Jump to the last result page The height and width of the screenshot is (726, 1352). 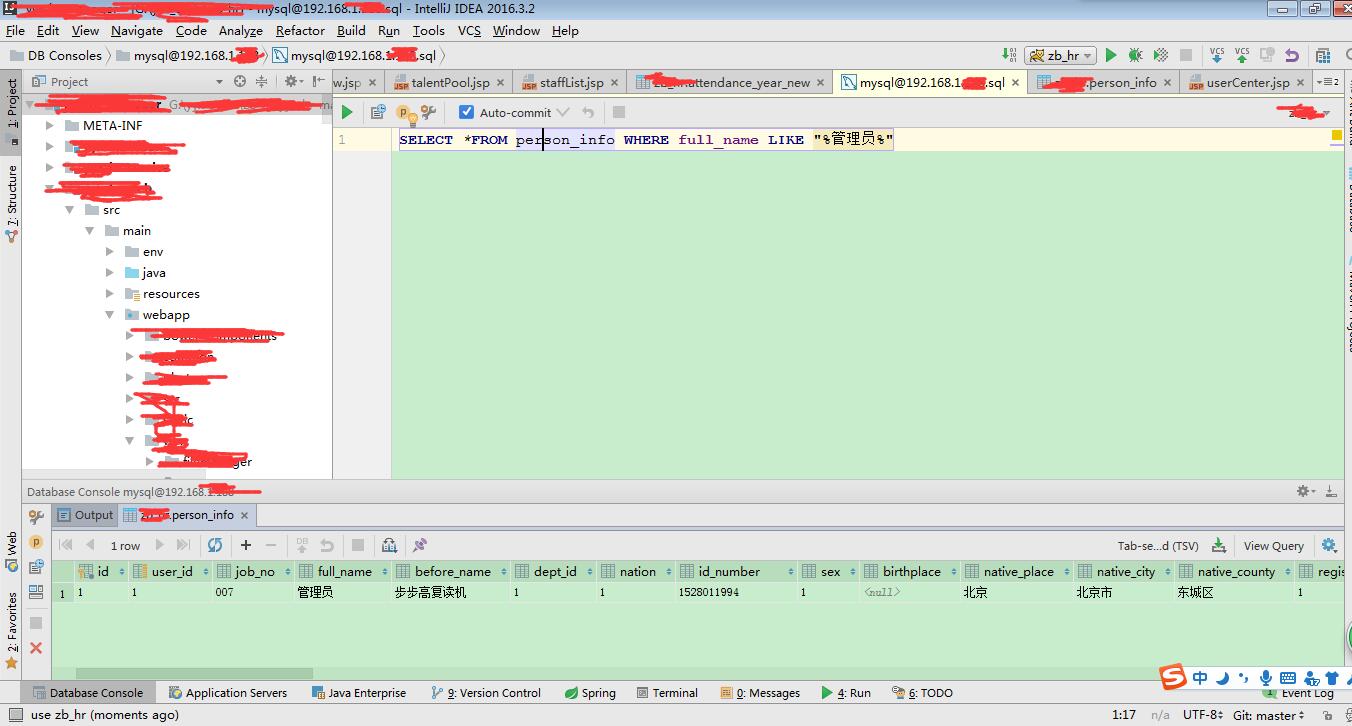(x=183, y=545)
